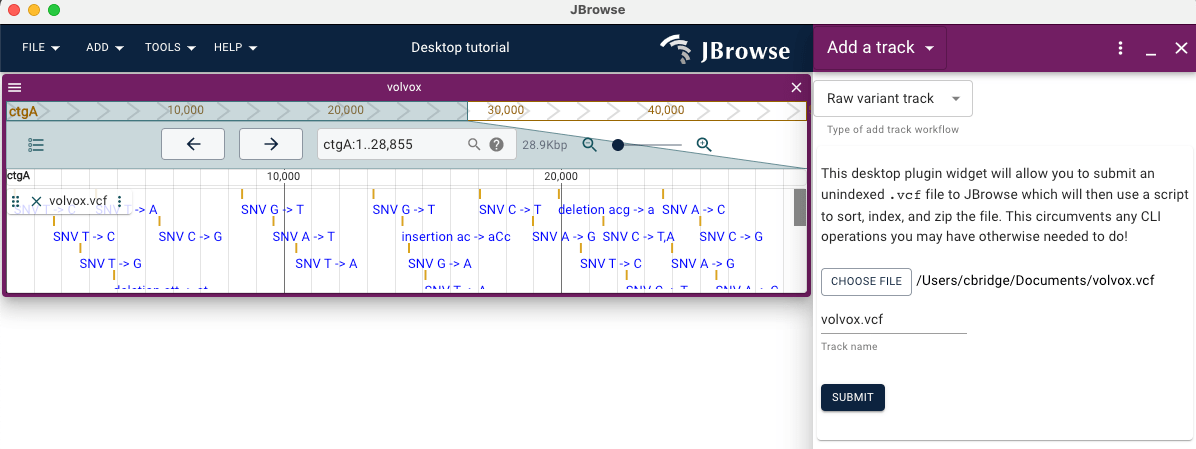Image resolution: width=1196 pixels, height=449 pixels.
Task: Click the macOS green fullscreen button
Action: 53,11
